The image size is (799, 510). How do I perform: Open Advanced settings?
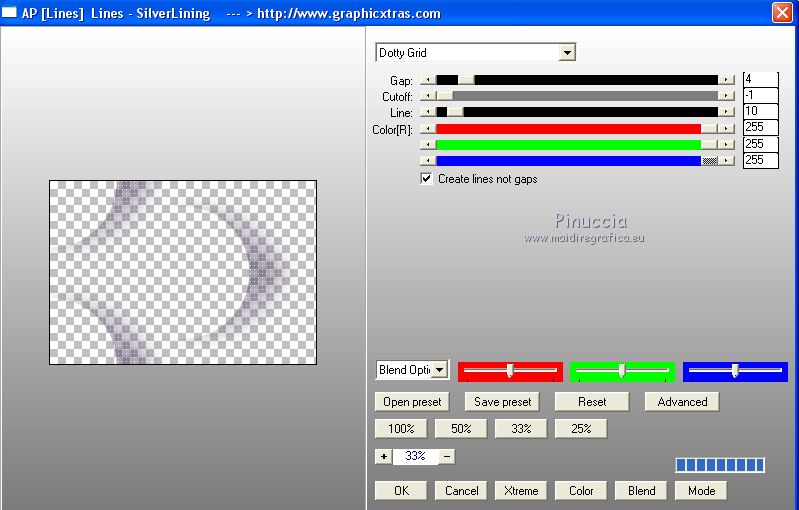pyautogui.click(x=682, y=402)
